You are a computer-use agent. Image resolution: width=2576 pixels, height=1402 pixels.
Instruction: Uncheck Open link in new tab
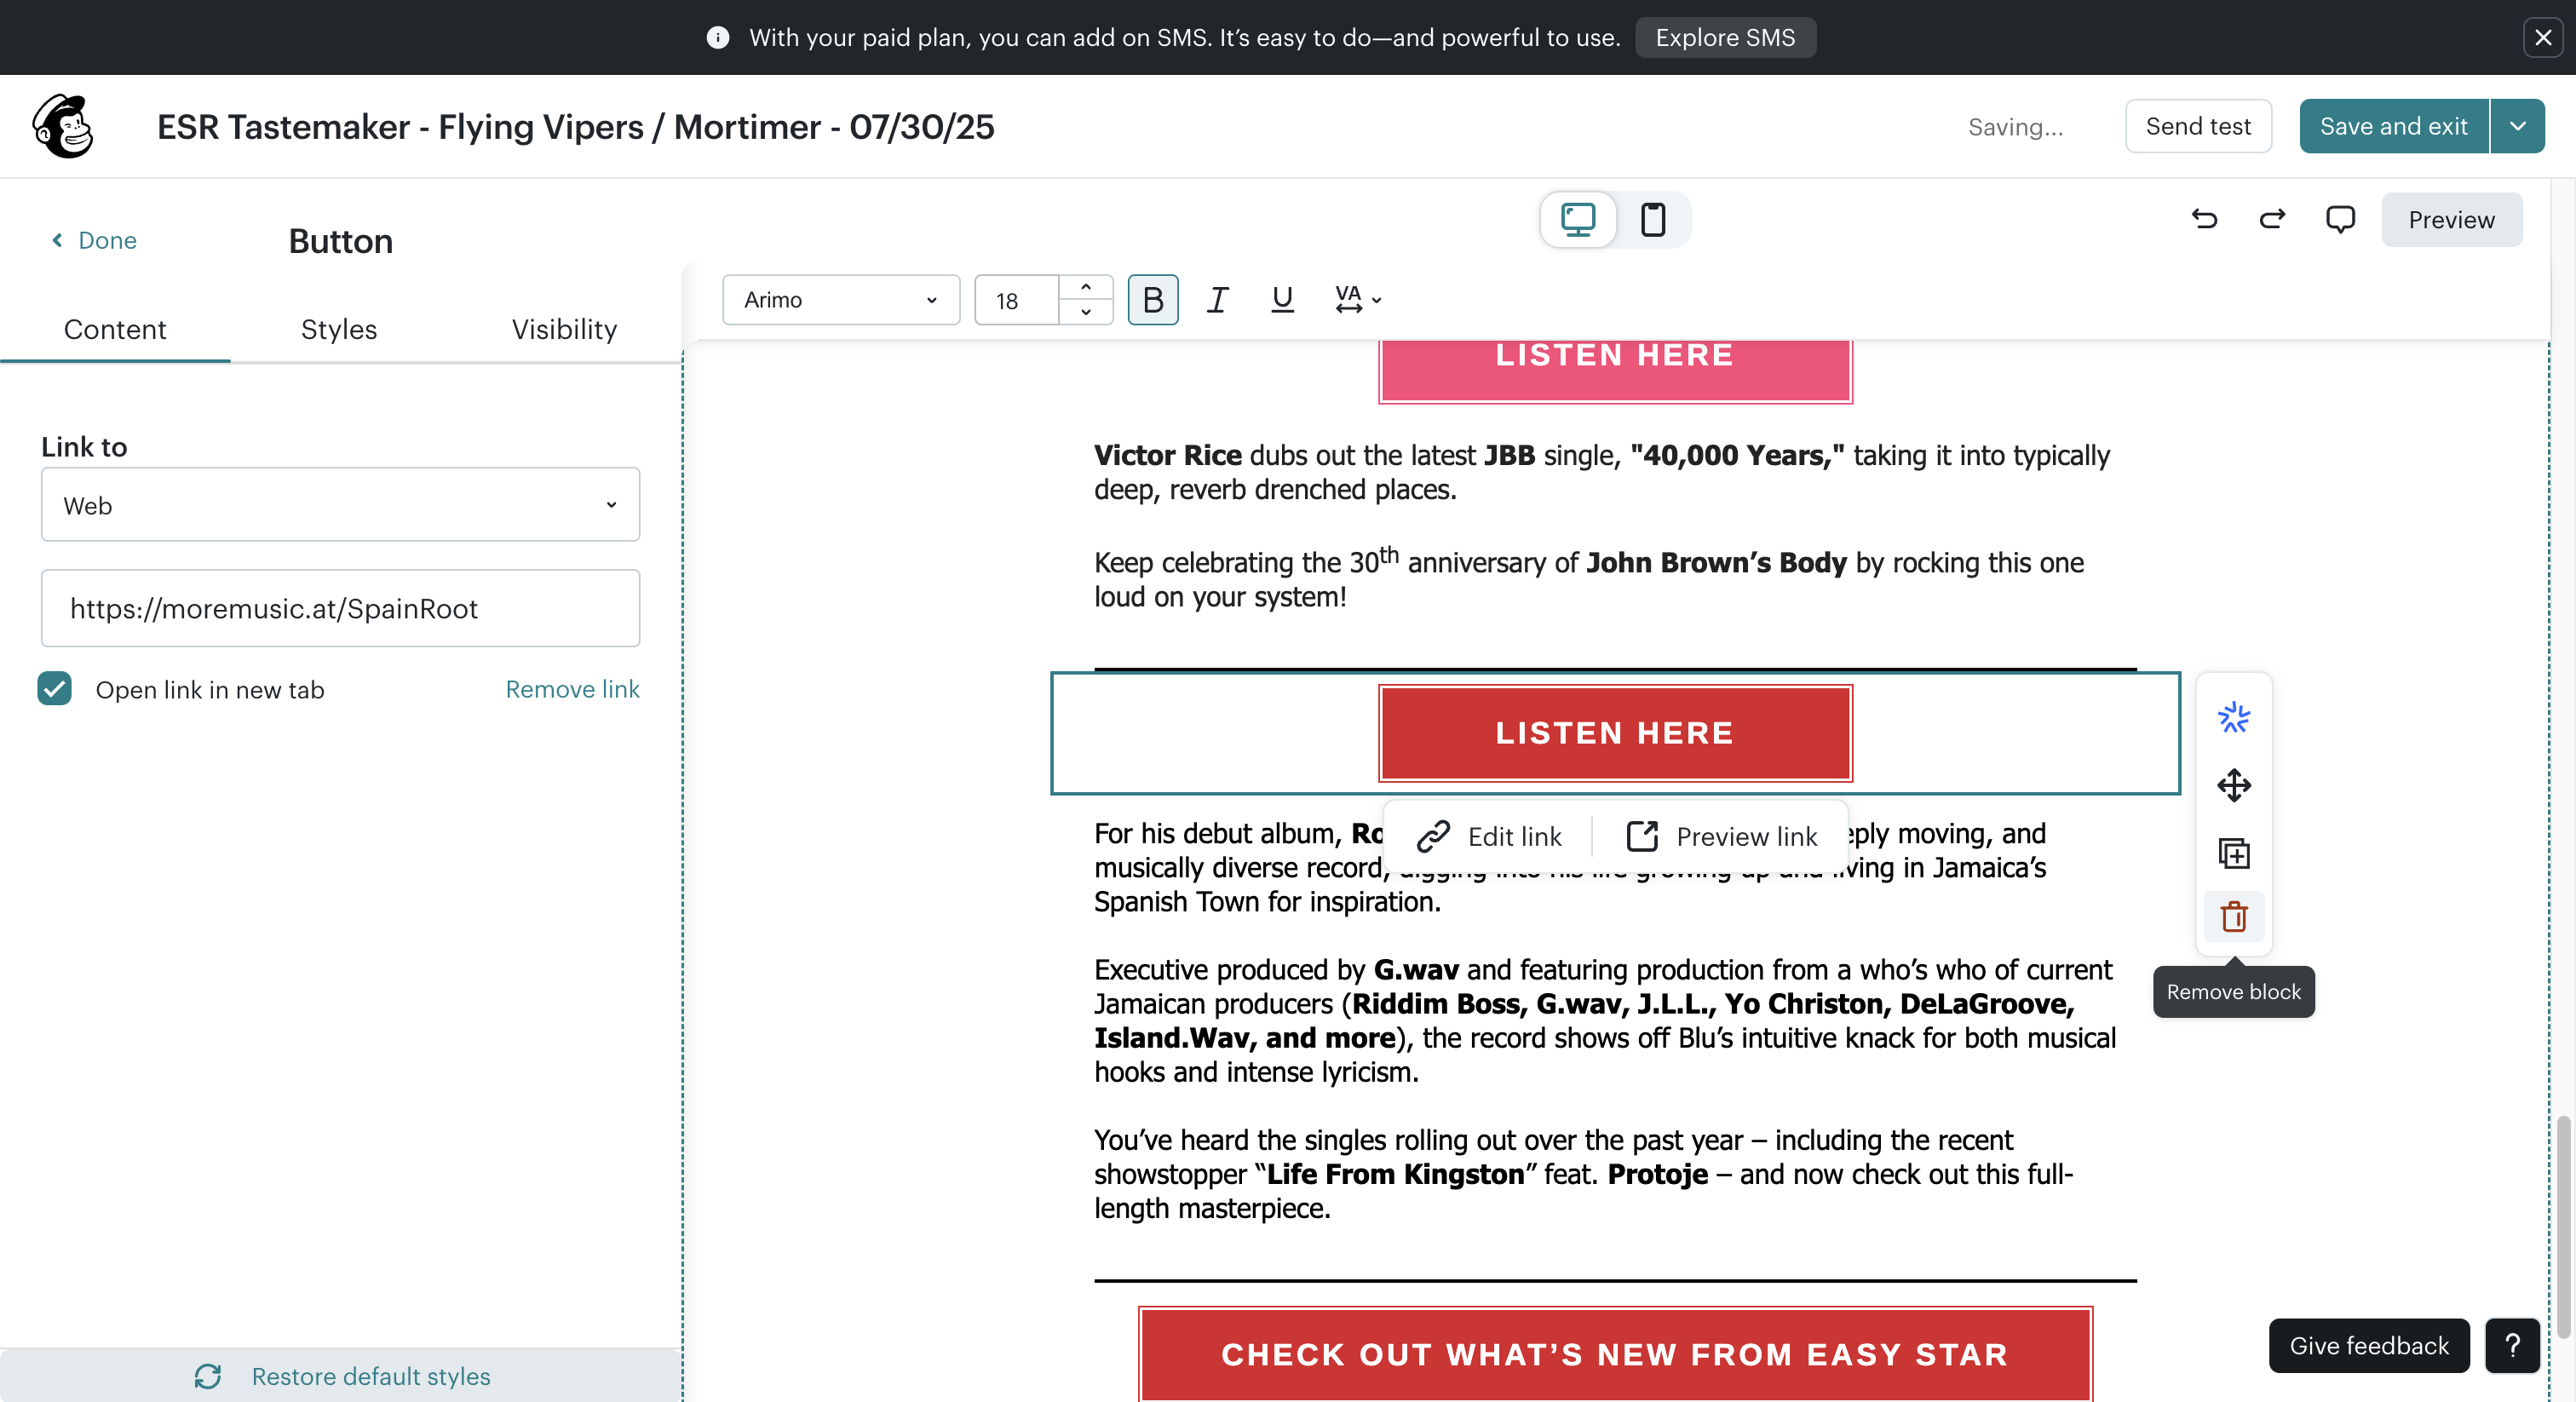click(55, 689)
